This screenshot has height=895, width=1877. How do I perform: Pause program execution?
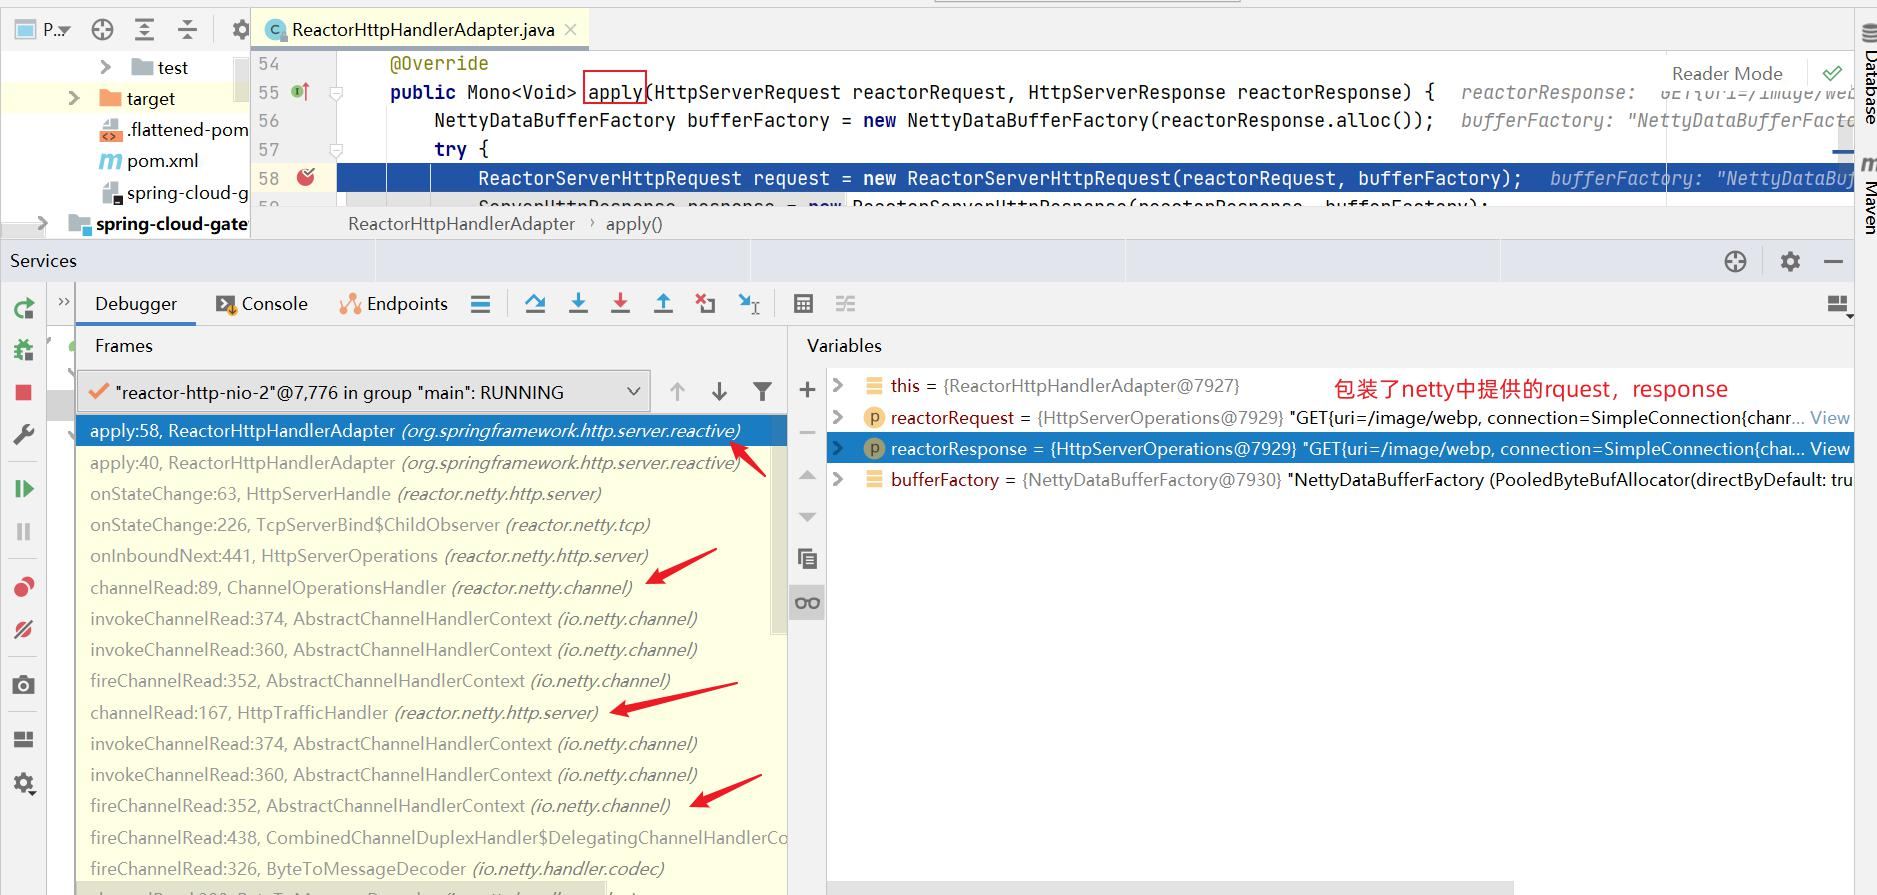(x=24, y=532)
